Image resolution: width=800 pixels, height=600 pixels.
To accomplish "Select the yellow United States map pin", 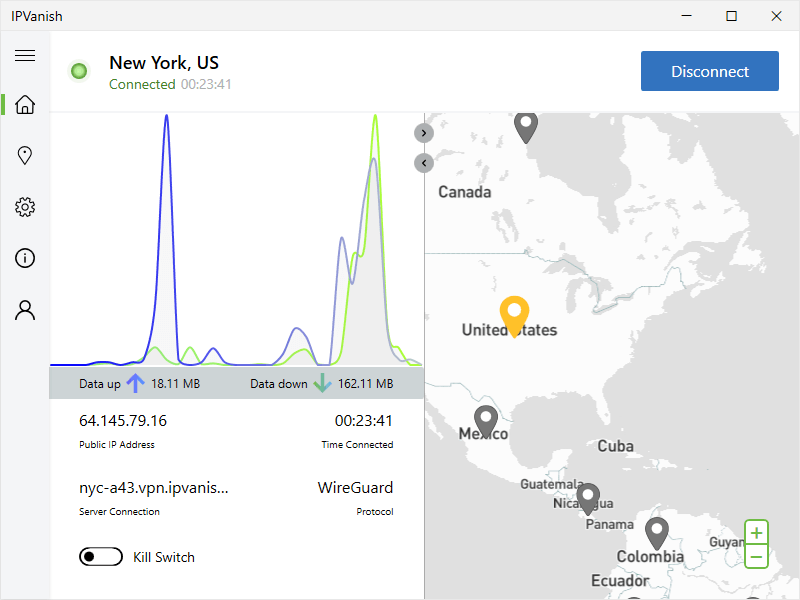I will pyautogui.click(x=514, y=315).
